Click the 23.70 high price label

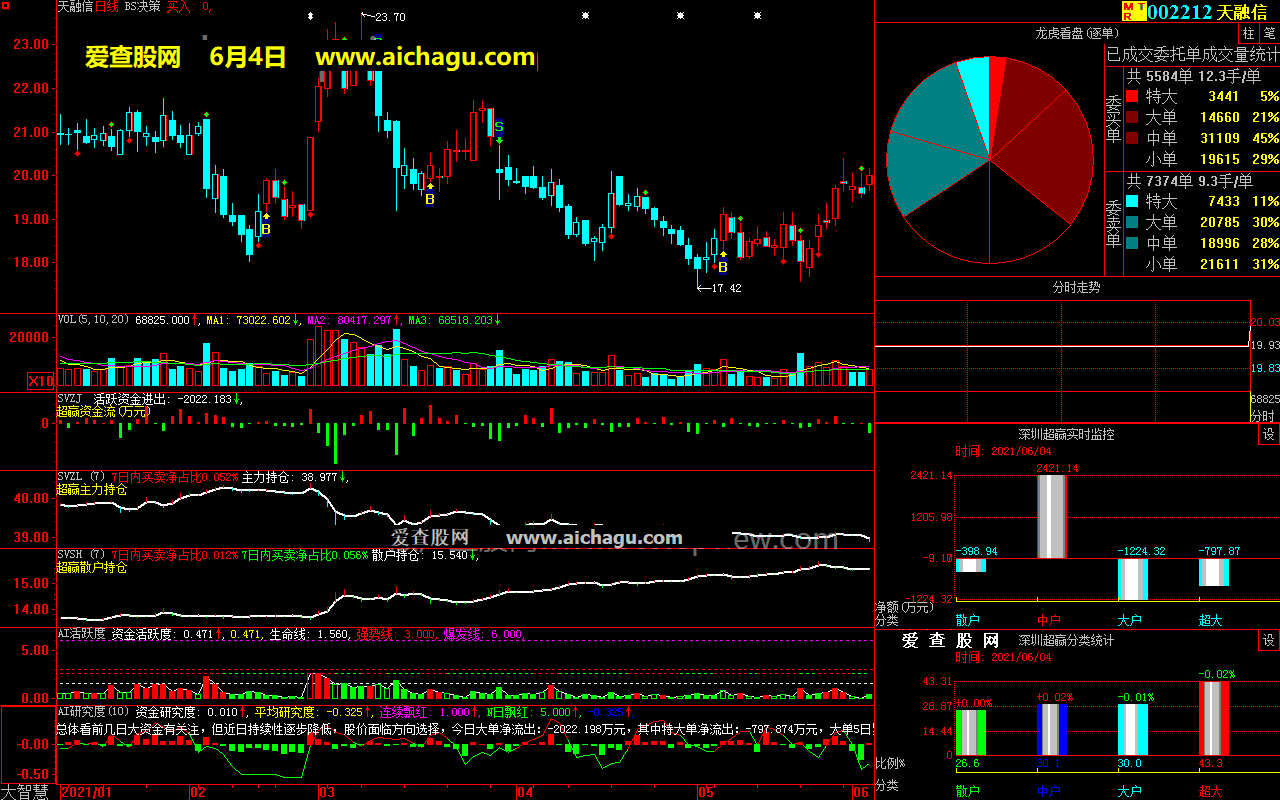coord(389,17)
